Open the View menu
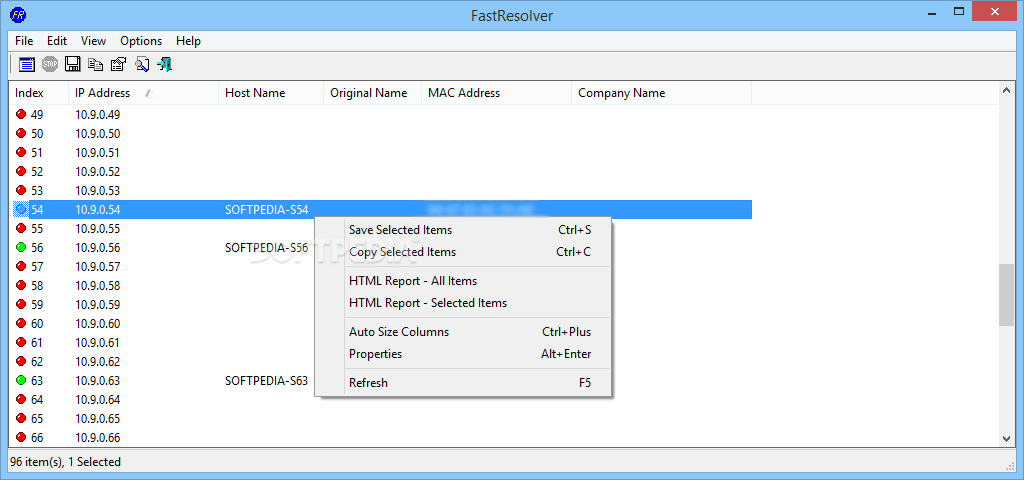This screenshot has width=1024, height=480. tap(93, 40)
